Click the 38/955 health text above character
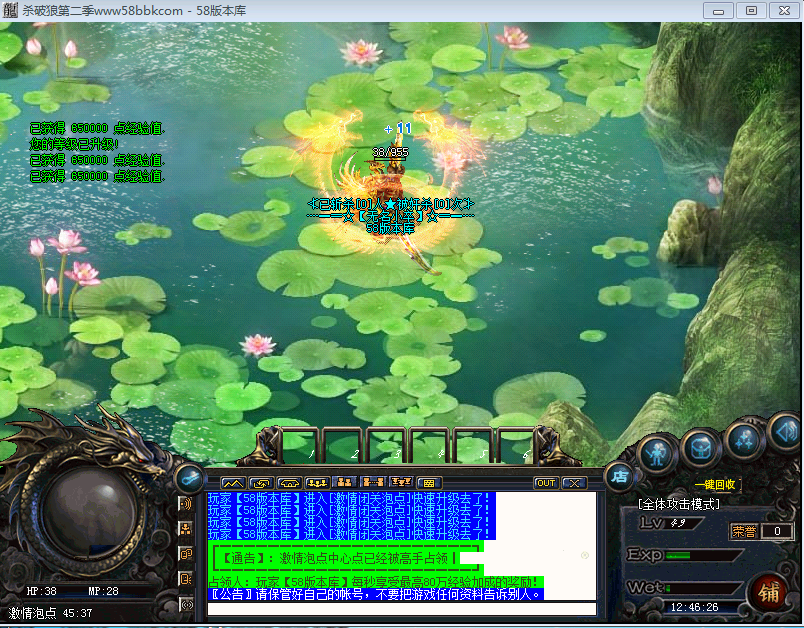Viewport: 804px width, 628px height. [x=390, y=152]
